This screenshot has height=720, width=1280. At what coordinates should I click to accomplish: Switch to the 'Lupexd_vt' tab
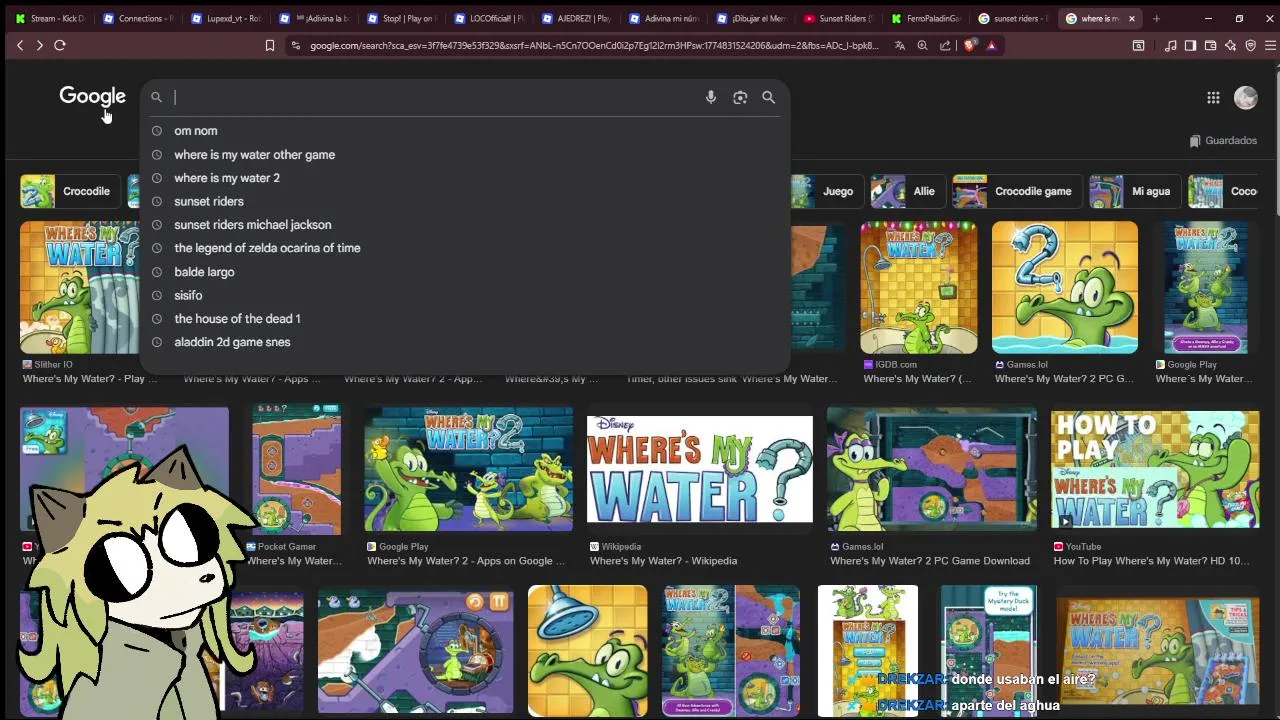227,18
